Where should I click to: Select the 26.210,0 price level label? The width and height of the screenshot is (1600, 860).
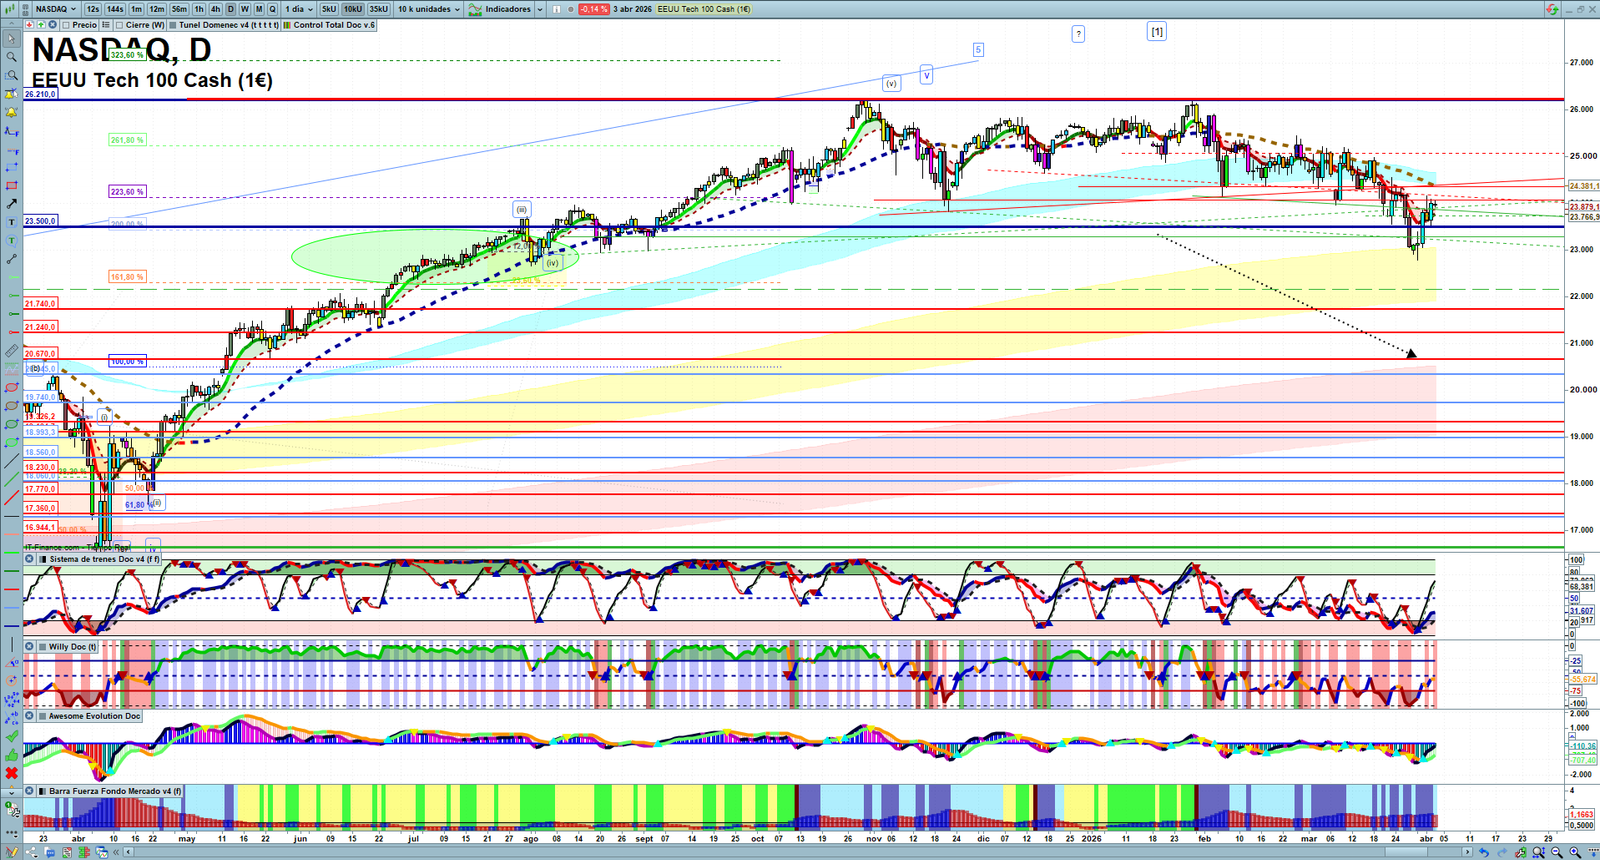click(x=40, y=94)
